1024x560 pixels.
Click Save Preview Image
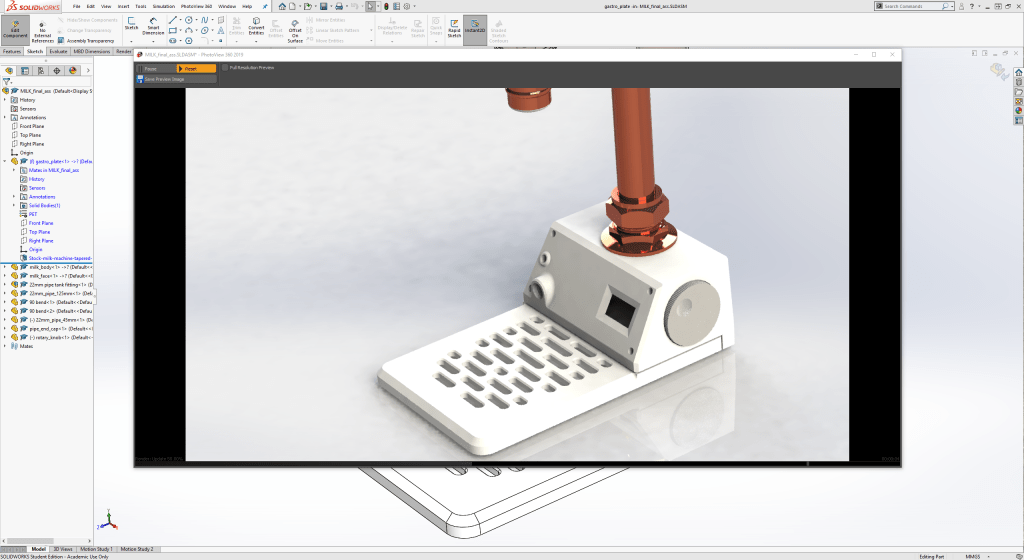point(163,79)
